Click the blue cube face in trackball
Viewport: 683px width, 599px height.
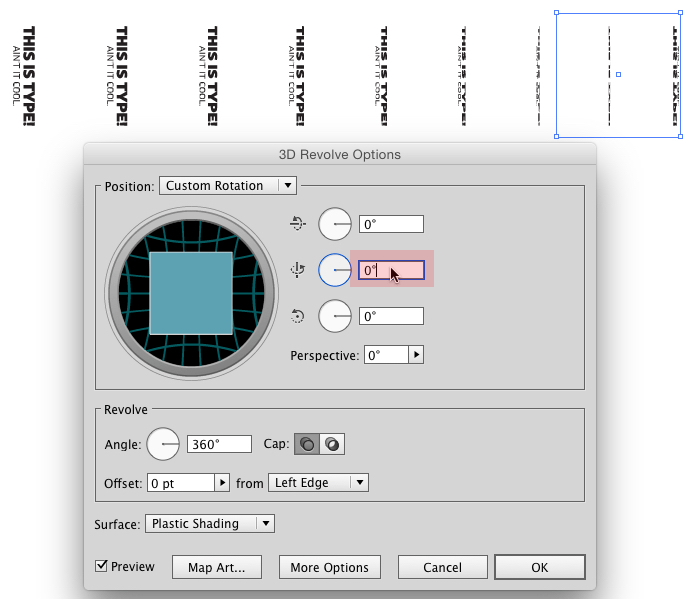[191, 293]
